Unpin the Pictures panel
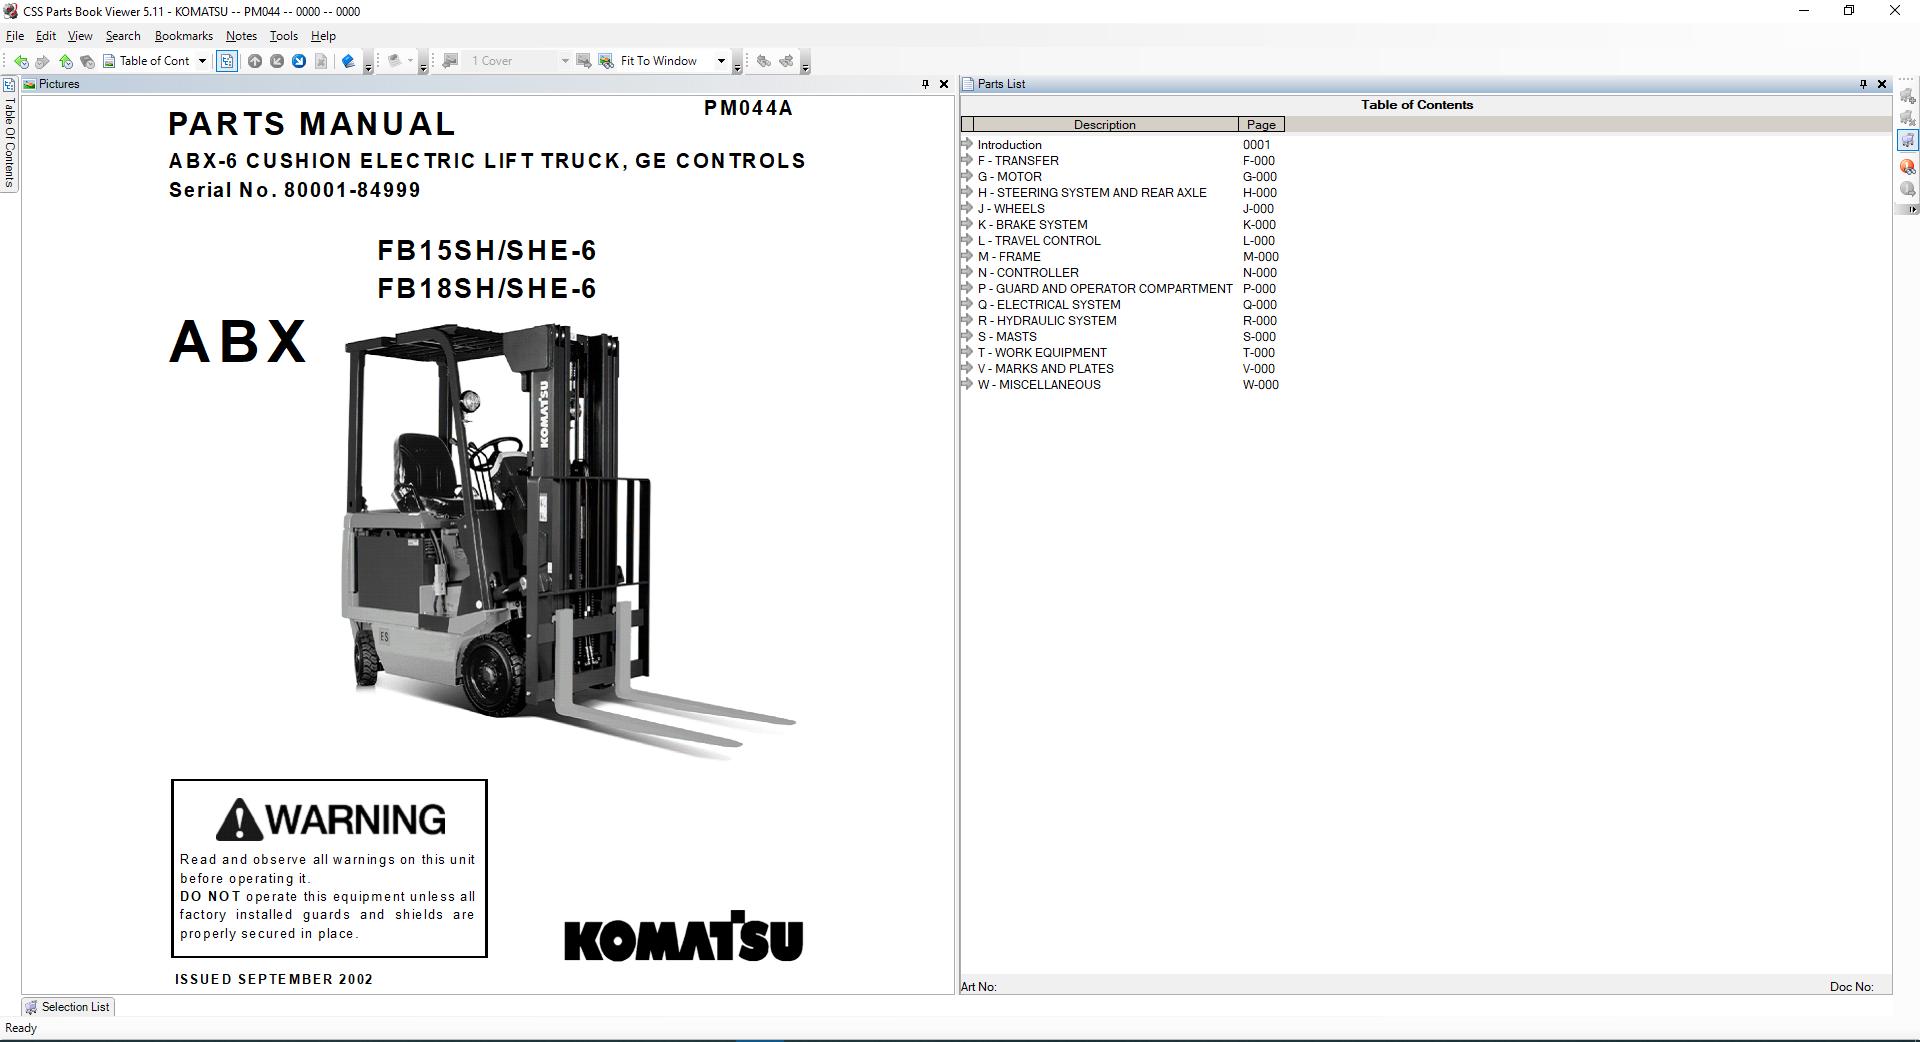1920x1042 pixels. (925, 84)
